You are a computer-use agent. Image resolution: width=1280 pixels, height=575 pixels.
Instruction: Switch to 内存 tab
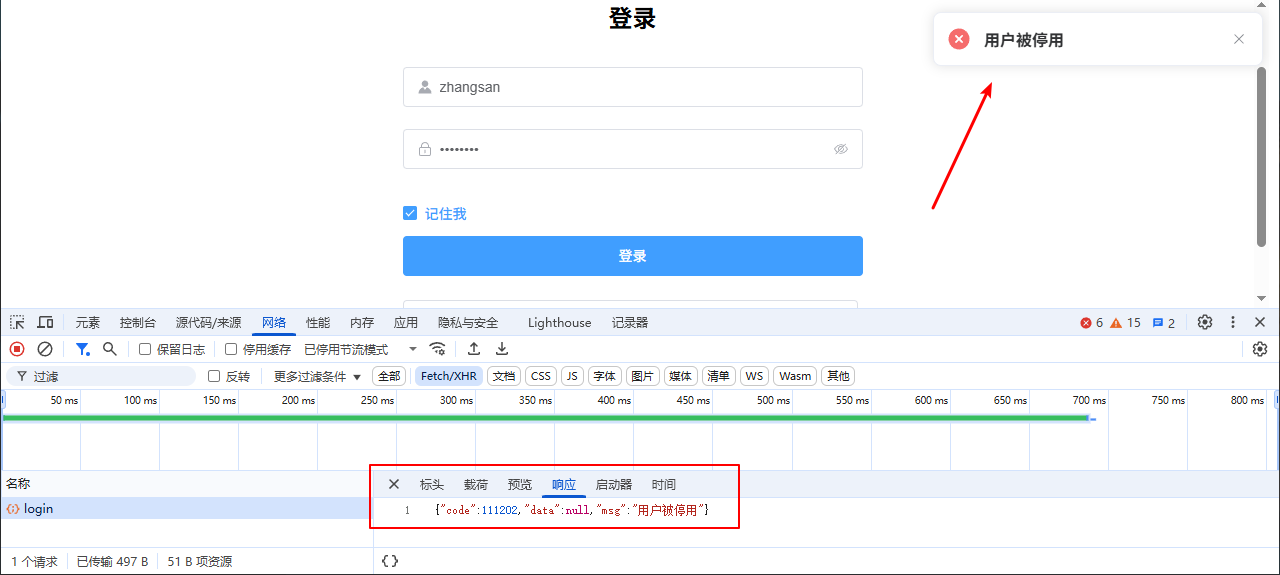tap(362, 322)
